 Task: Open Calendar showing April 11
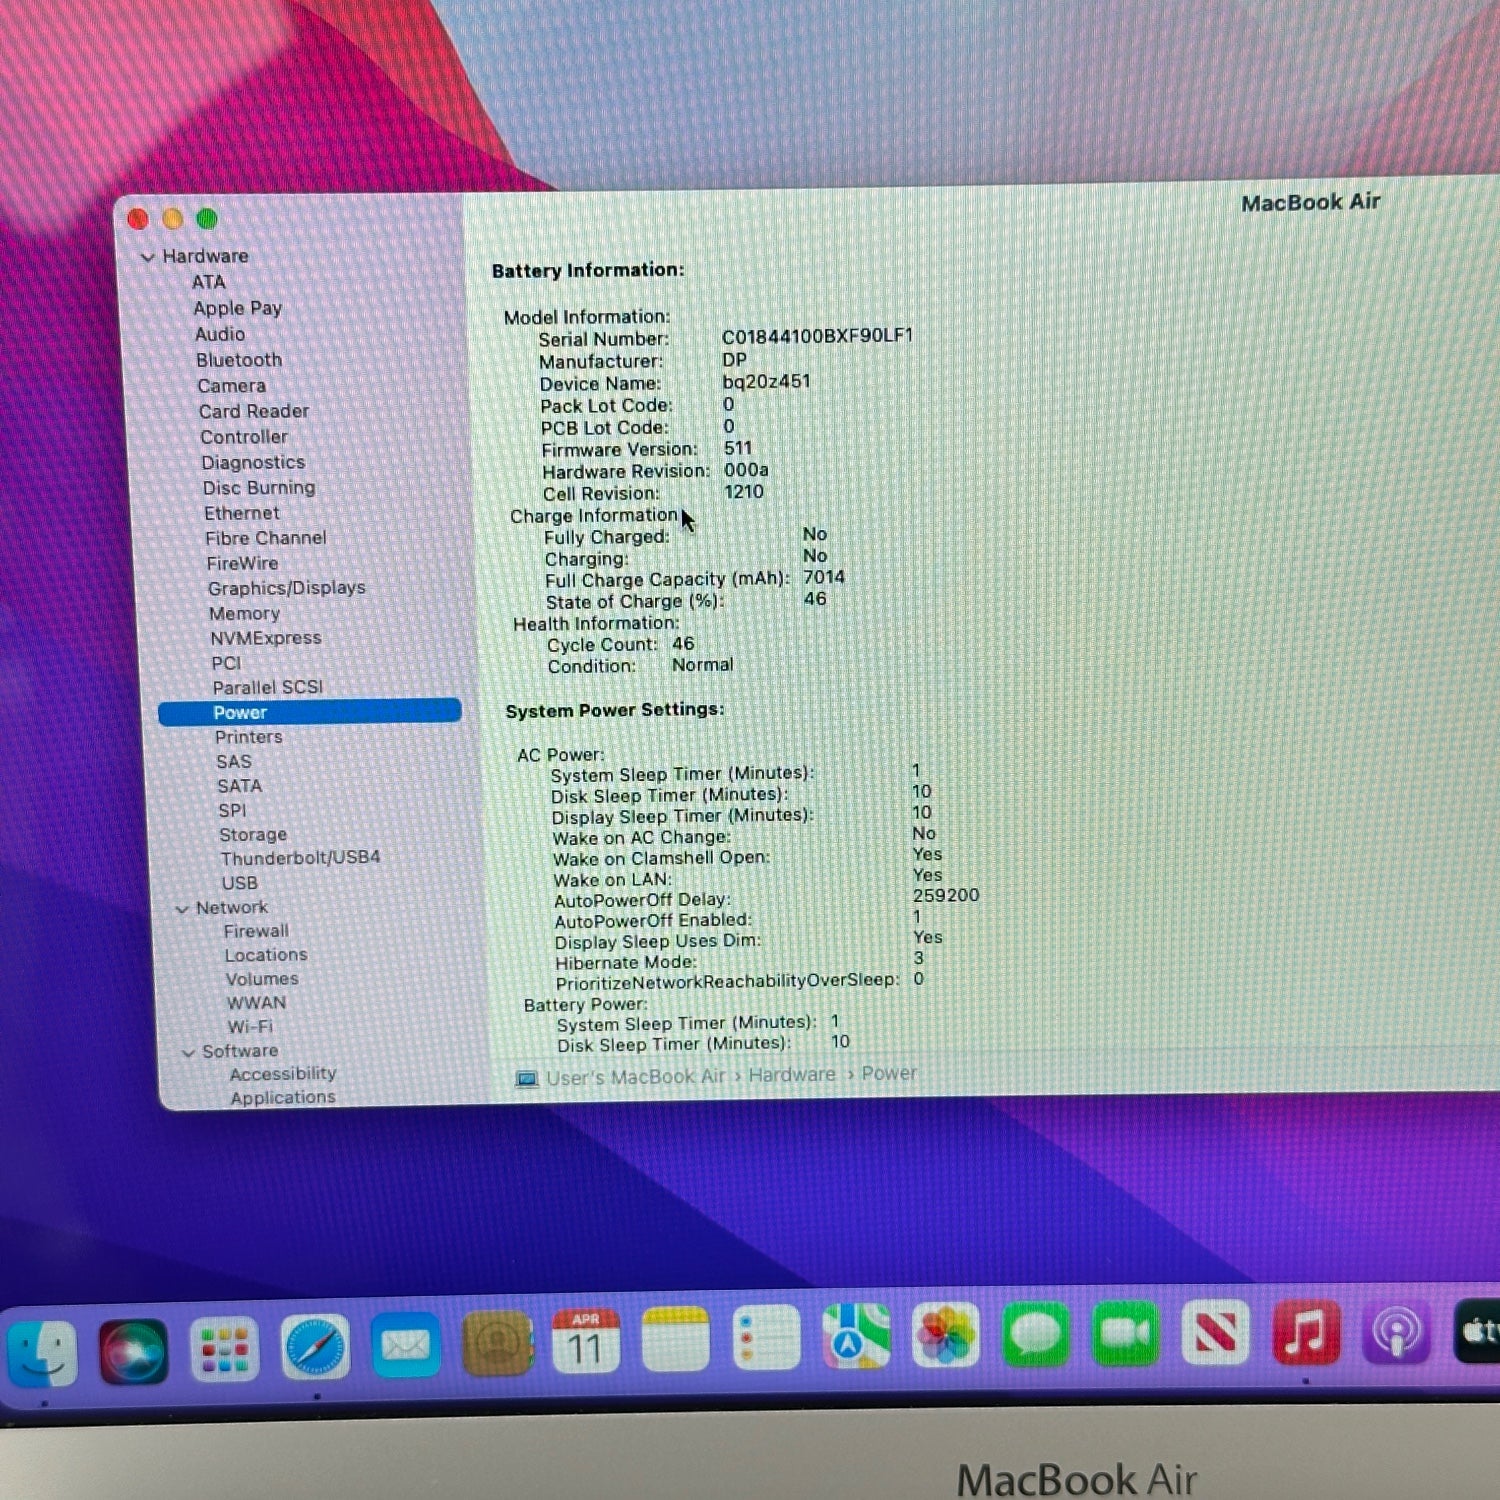coord(586,1341)
